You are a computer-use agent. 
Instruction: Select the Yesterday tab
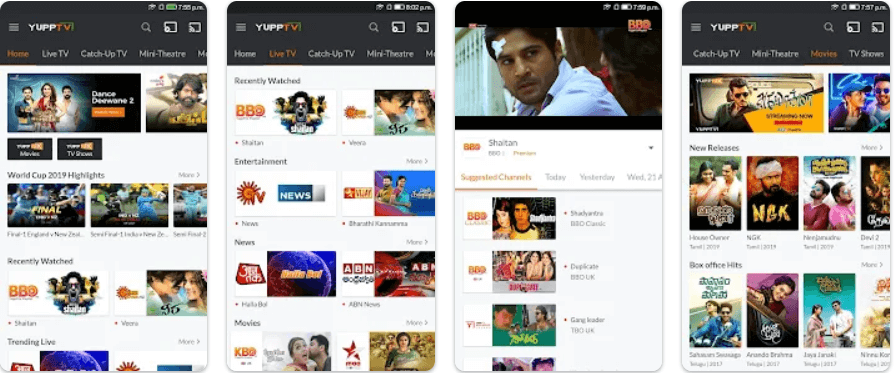pyautogui.click(x=596, y=177)
